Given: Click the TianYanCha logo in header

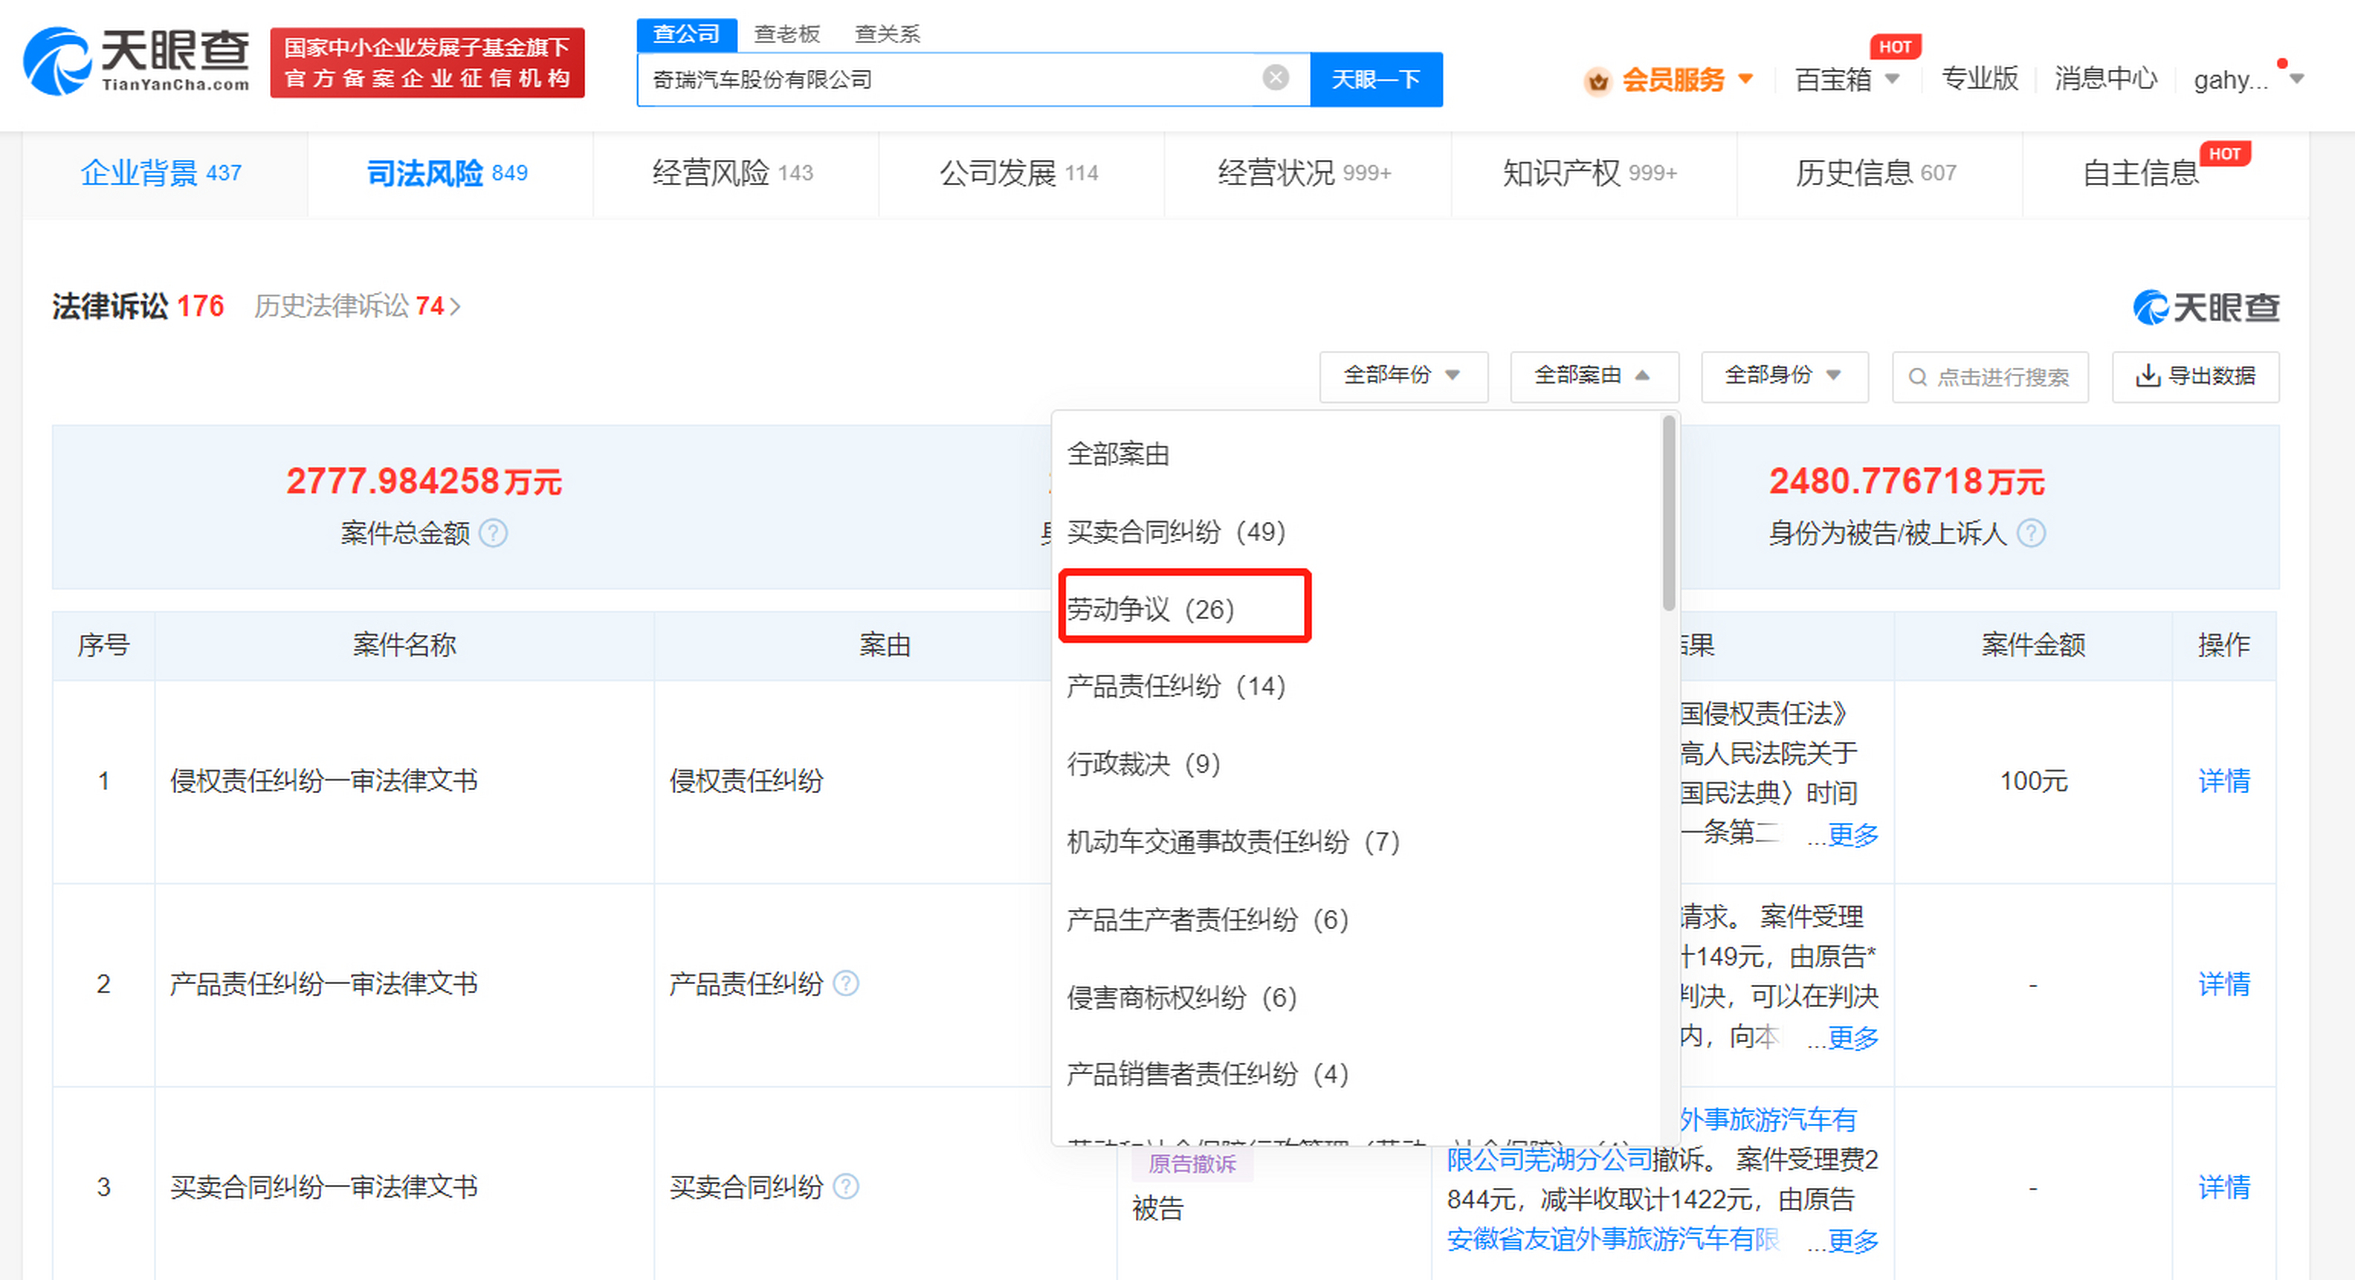Looking at the screenshot, I should [x=136, y=62].
